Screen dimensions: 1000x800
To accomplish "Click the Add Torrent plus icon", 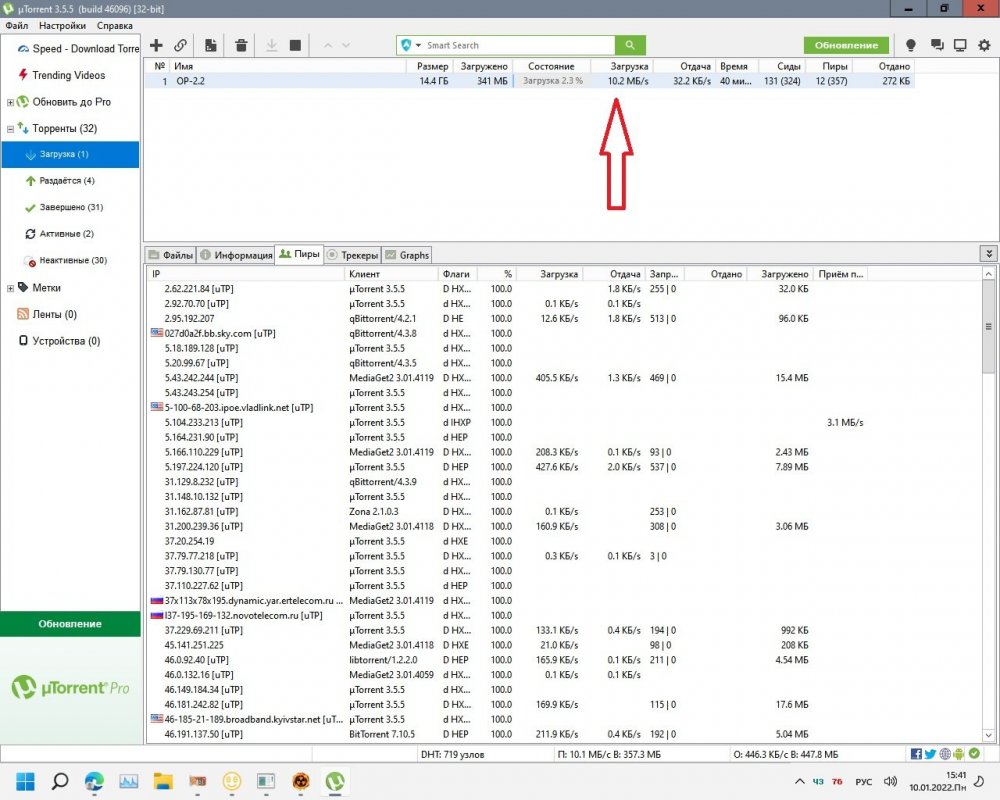I will [156, 45].
